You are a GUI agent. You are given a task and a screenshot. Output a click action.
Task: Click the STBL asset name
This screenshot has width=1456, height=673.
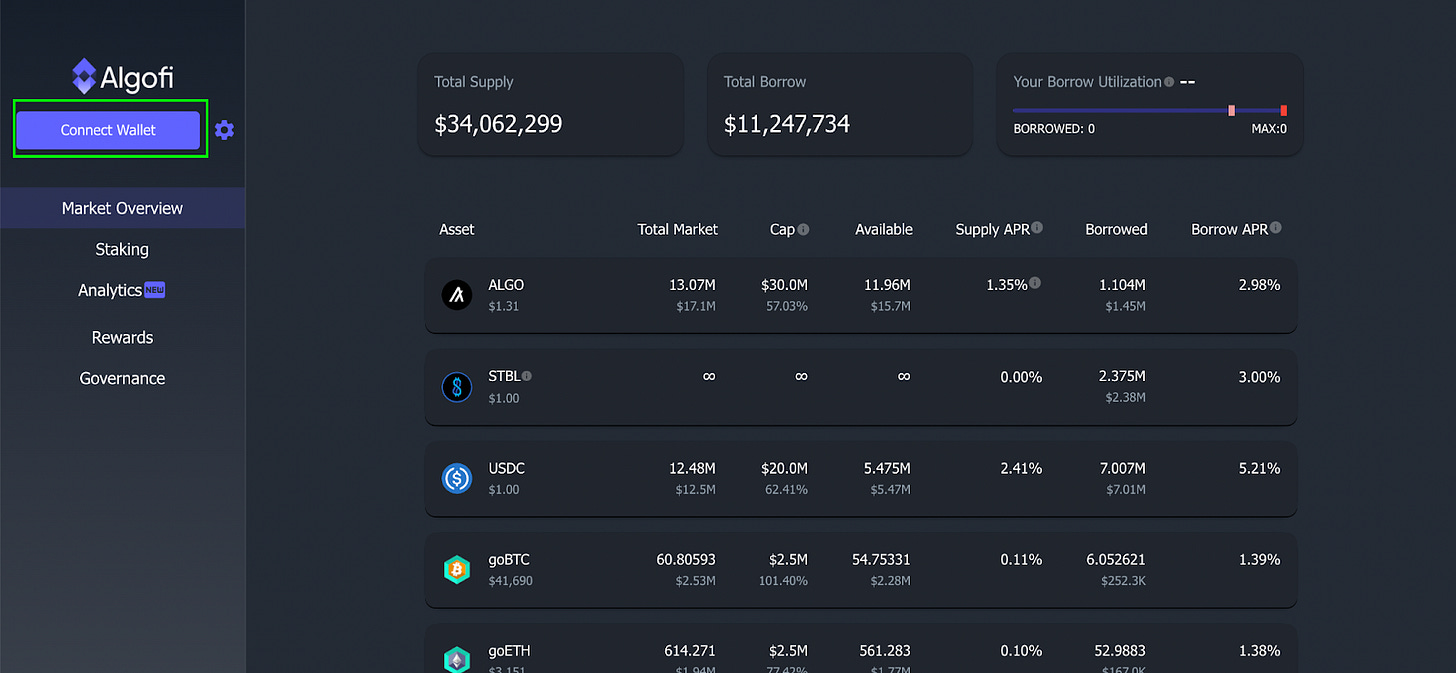(x=504, y=377)
